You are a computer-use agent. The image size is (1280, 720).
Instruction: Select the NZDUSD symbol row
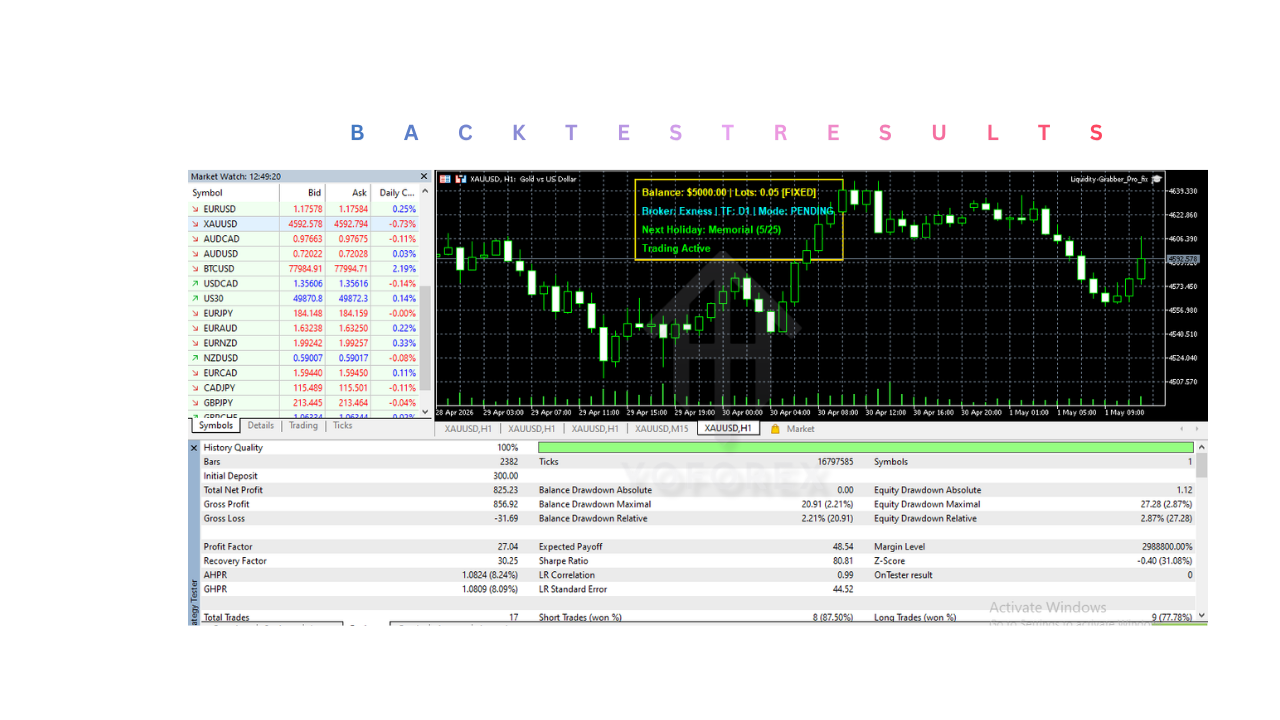(304, 358)
